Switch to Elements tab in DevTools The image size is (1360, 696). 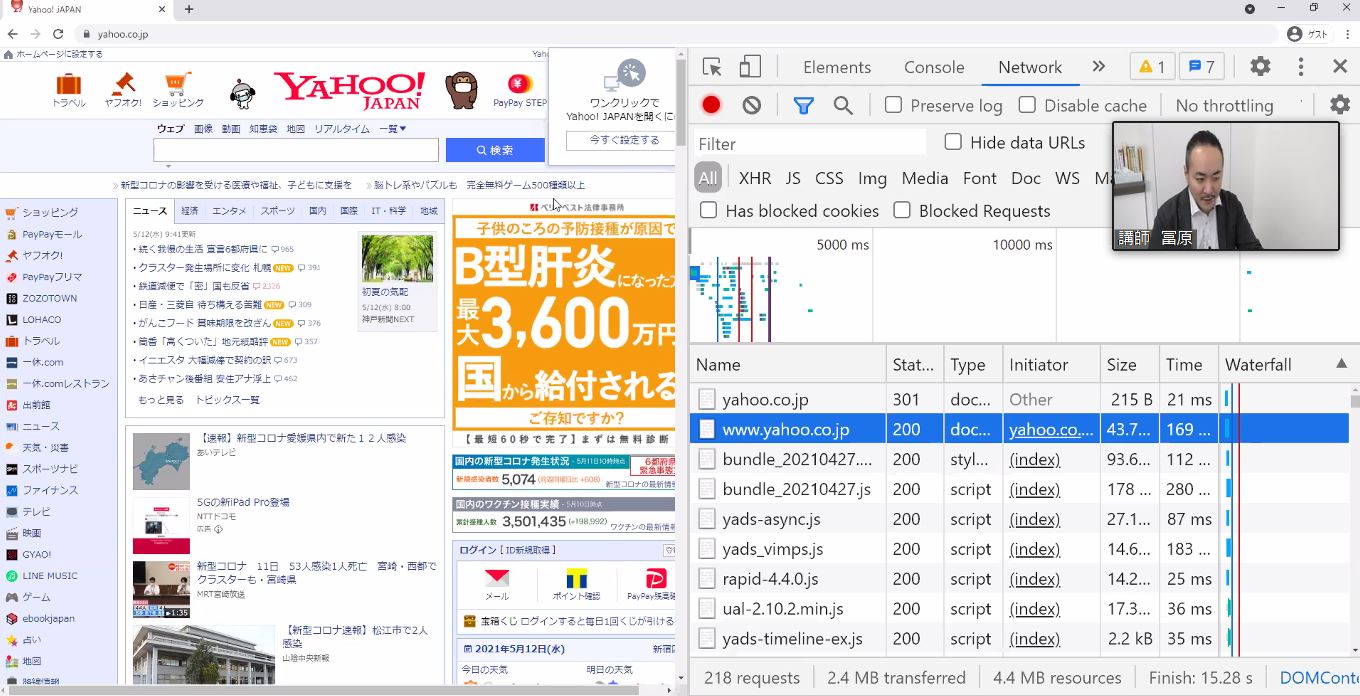pyautogui.click(x=837, y=67)
